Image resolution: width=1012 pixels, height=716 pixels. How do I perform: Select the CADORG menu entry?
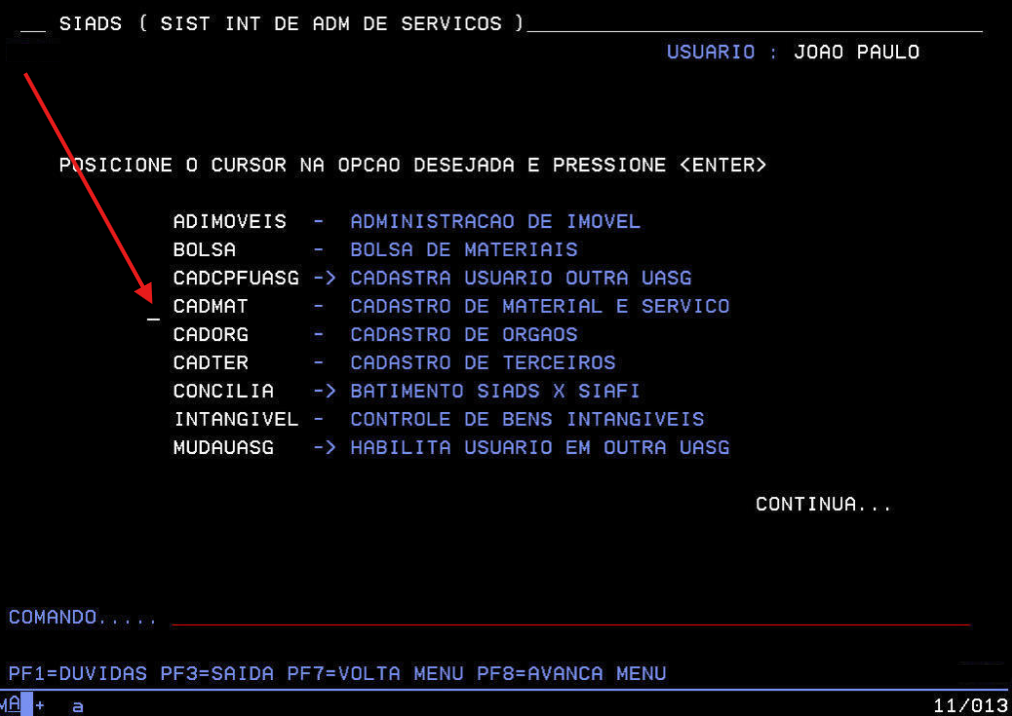click(x=210, y=334)
